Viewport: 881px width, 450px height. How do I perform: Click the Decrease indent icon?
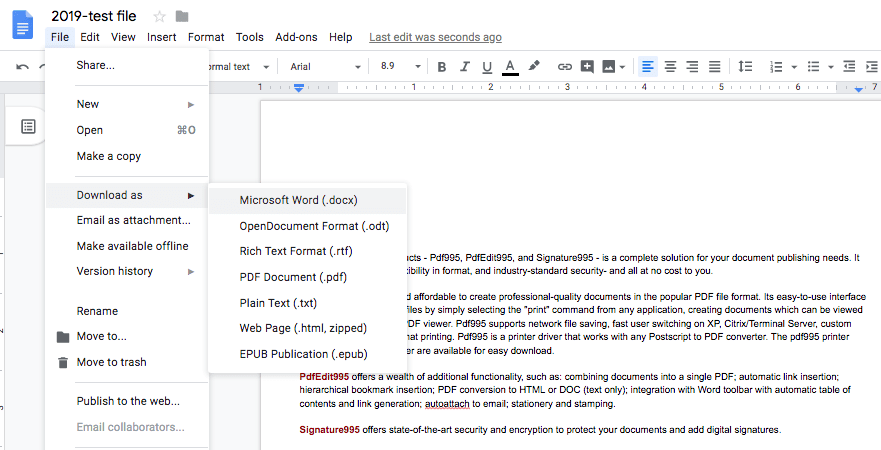coord(850,66)
